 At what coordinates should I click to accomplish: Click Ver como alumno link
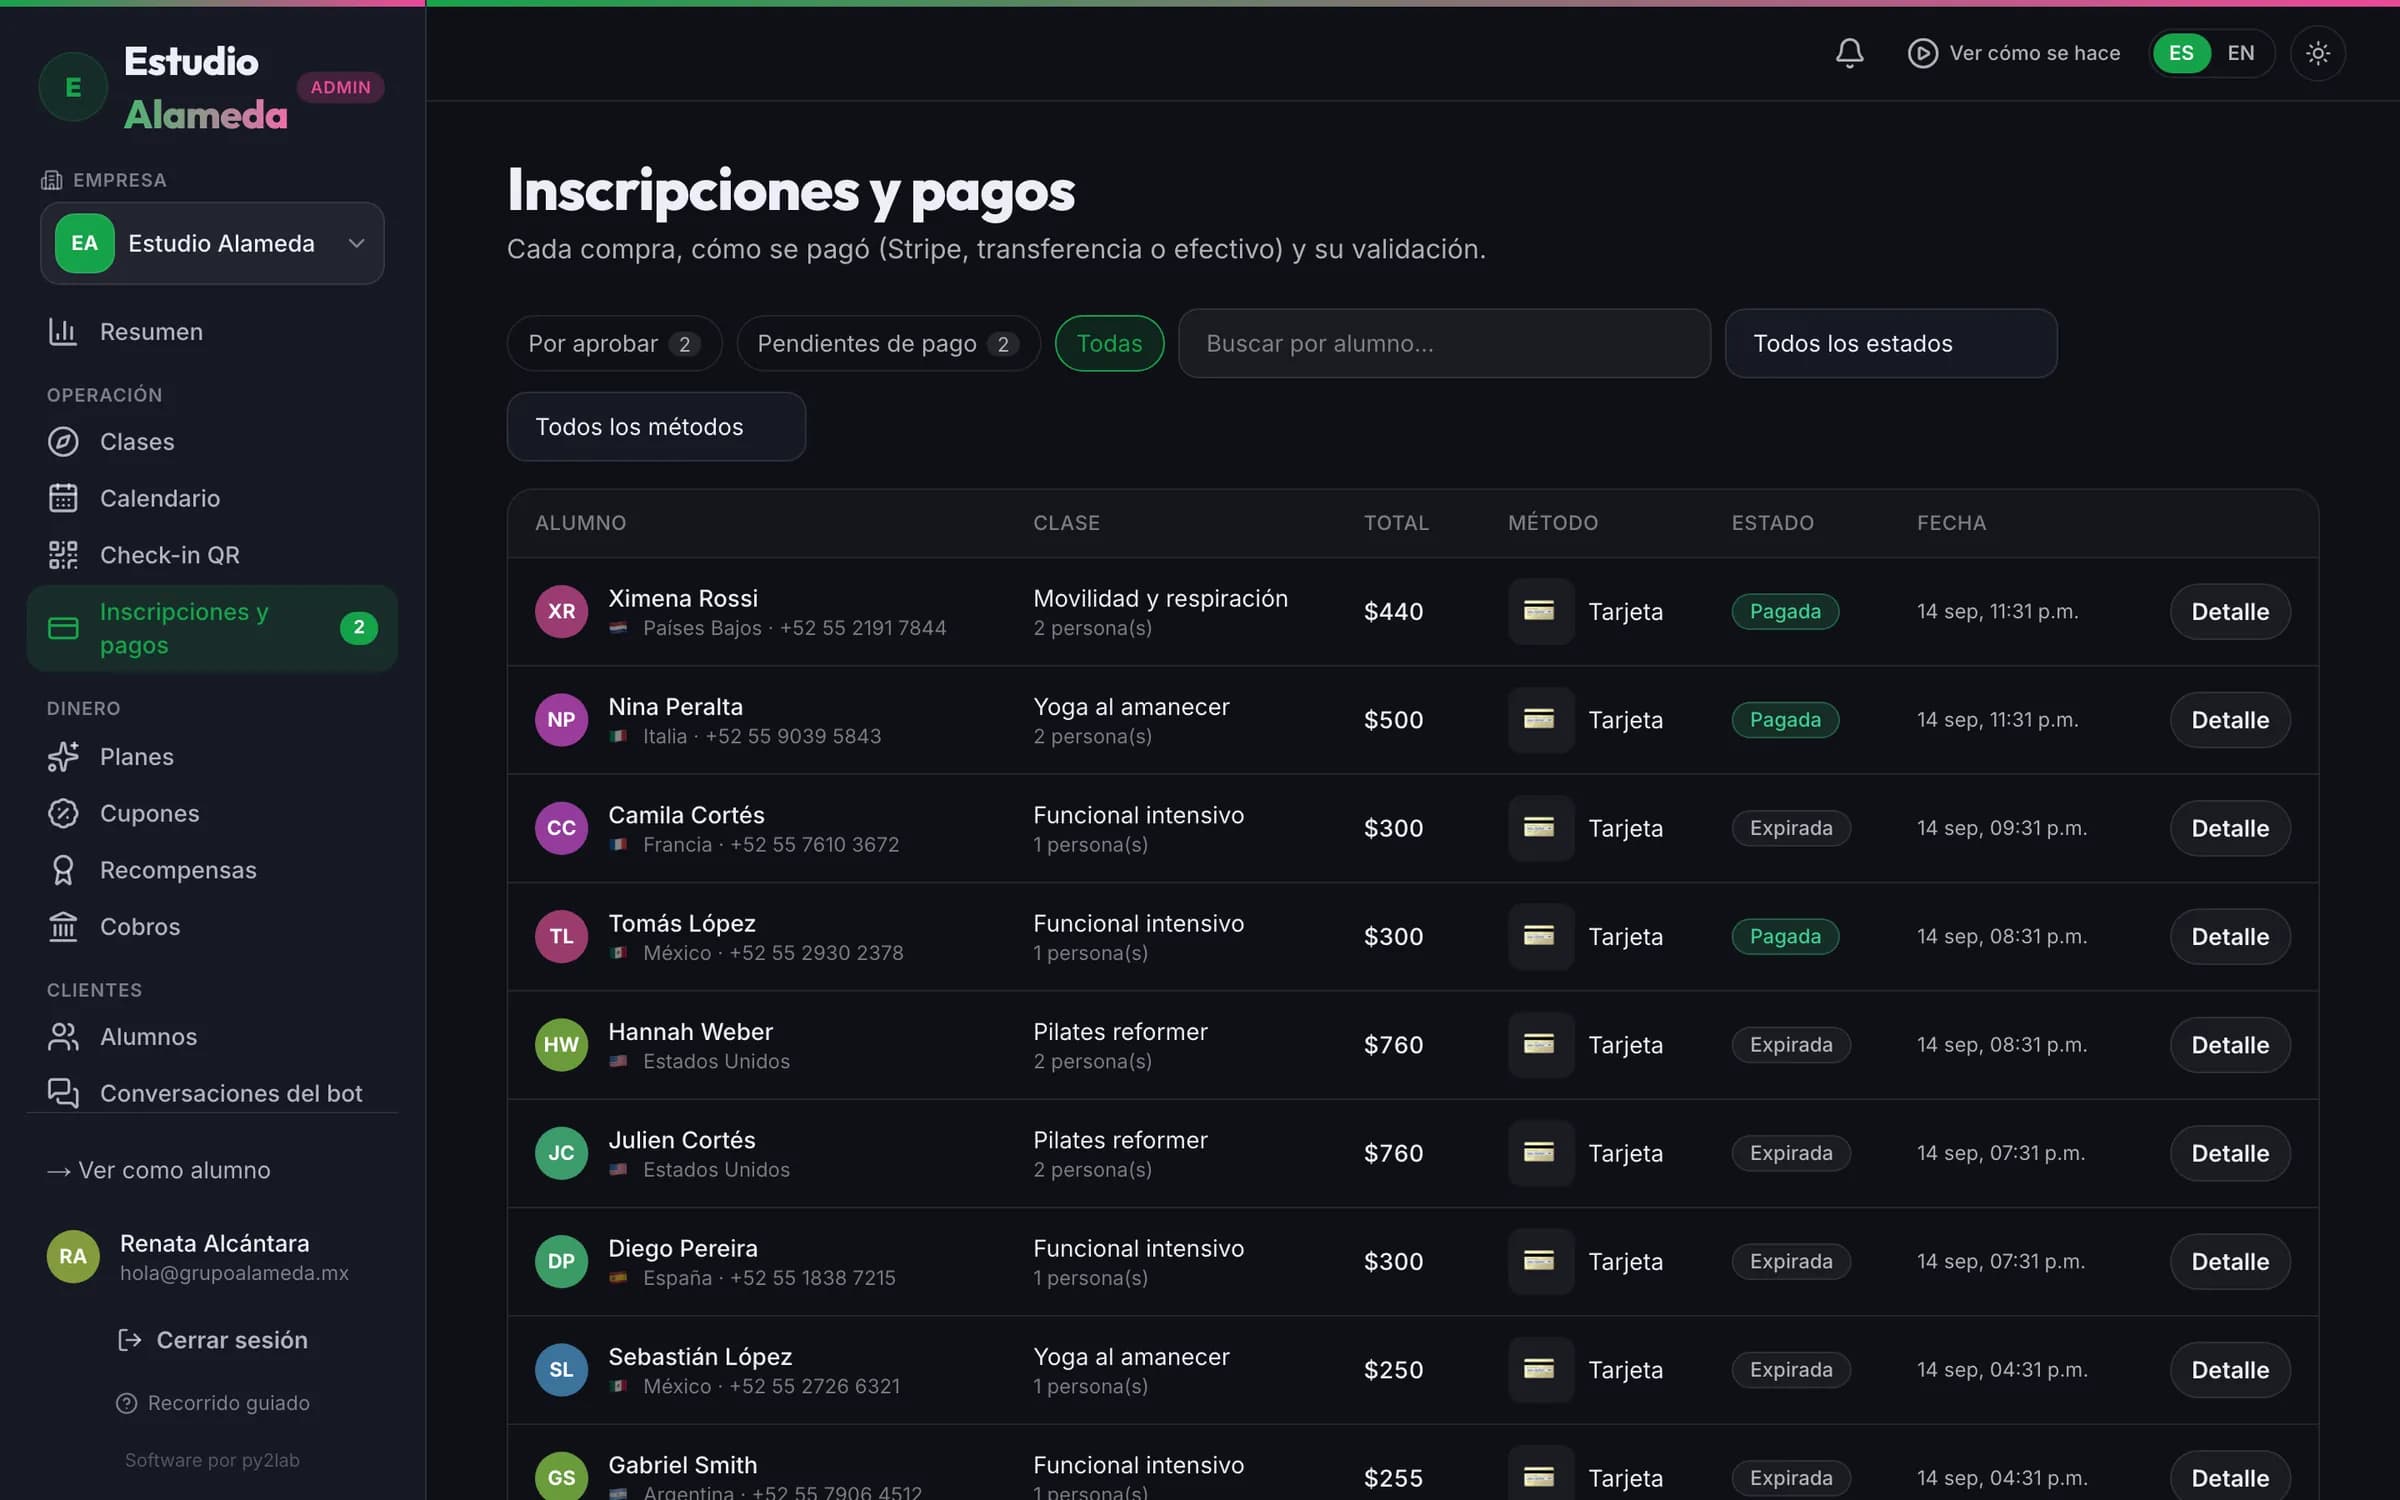[159, 1170]
